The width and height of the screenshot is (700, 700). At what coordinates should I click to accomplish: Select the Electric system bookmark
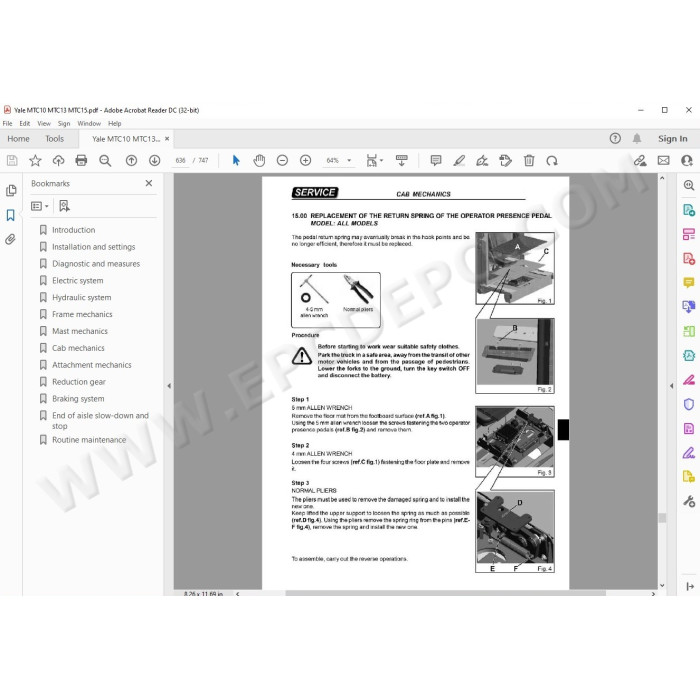(x=78, y=281)
